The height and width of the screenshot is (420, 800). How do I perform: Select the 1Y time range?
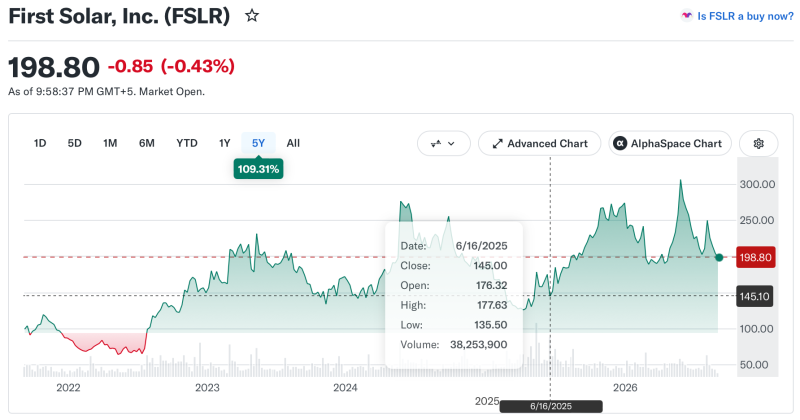(224, 143)
